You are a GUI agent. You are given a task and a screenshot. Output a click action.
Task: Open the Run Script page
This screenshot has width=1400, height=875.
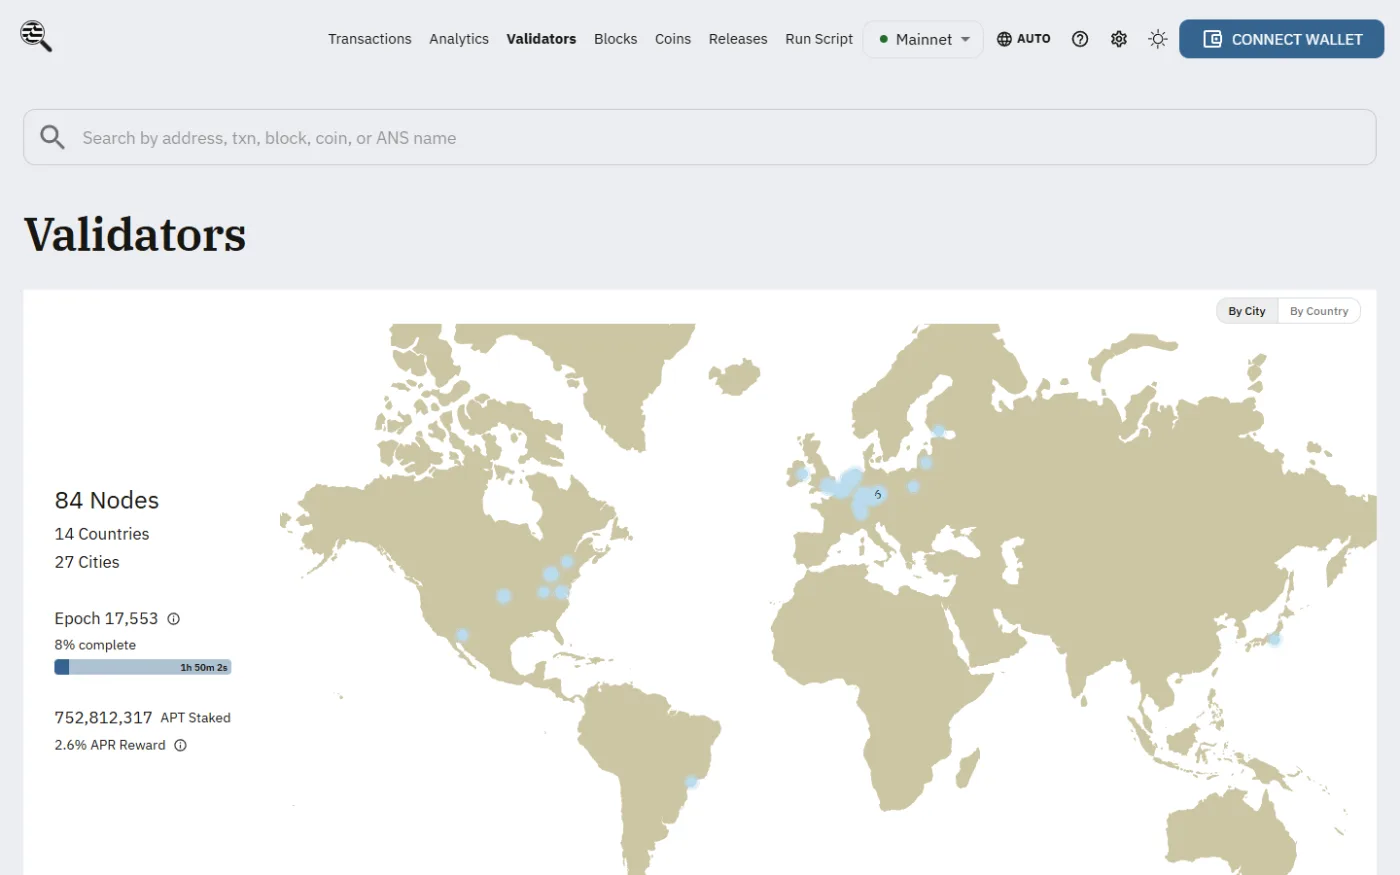click(819, 39)
